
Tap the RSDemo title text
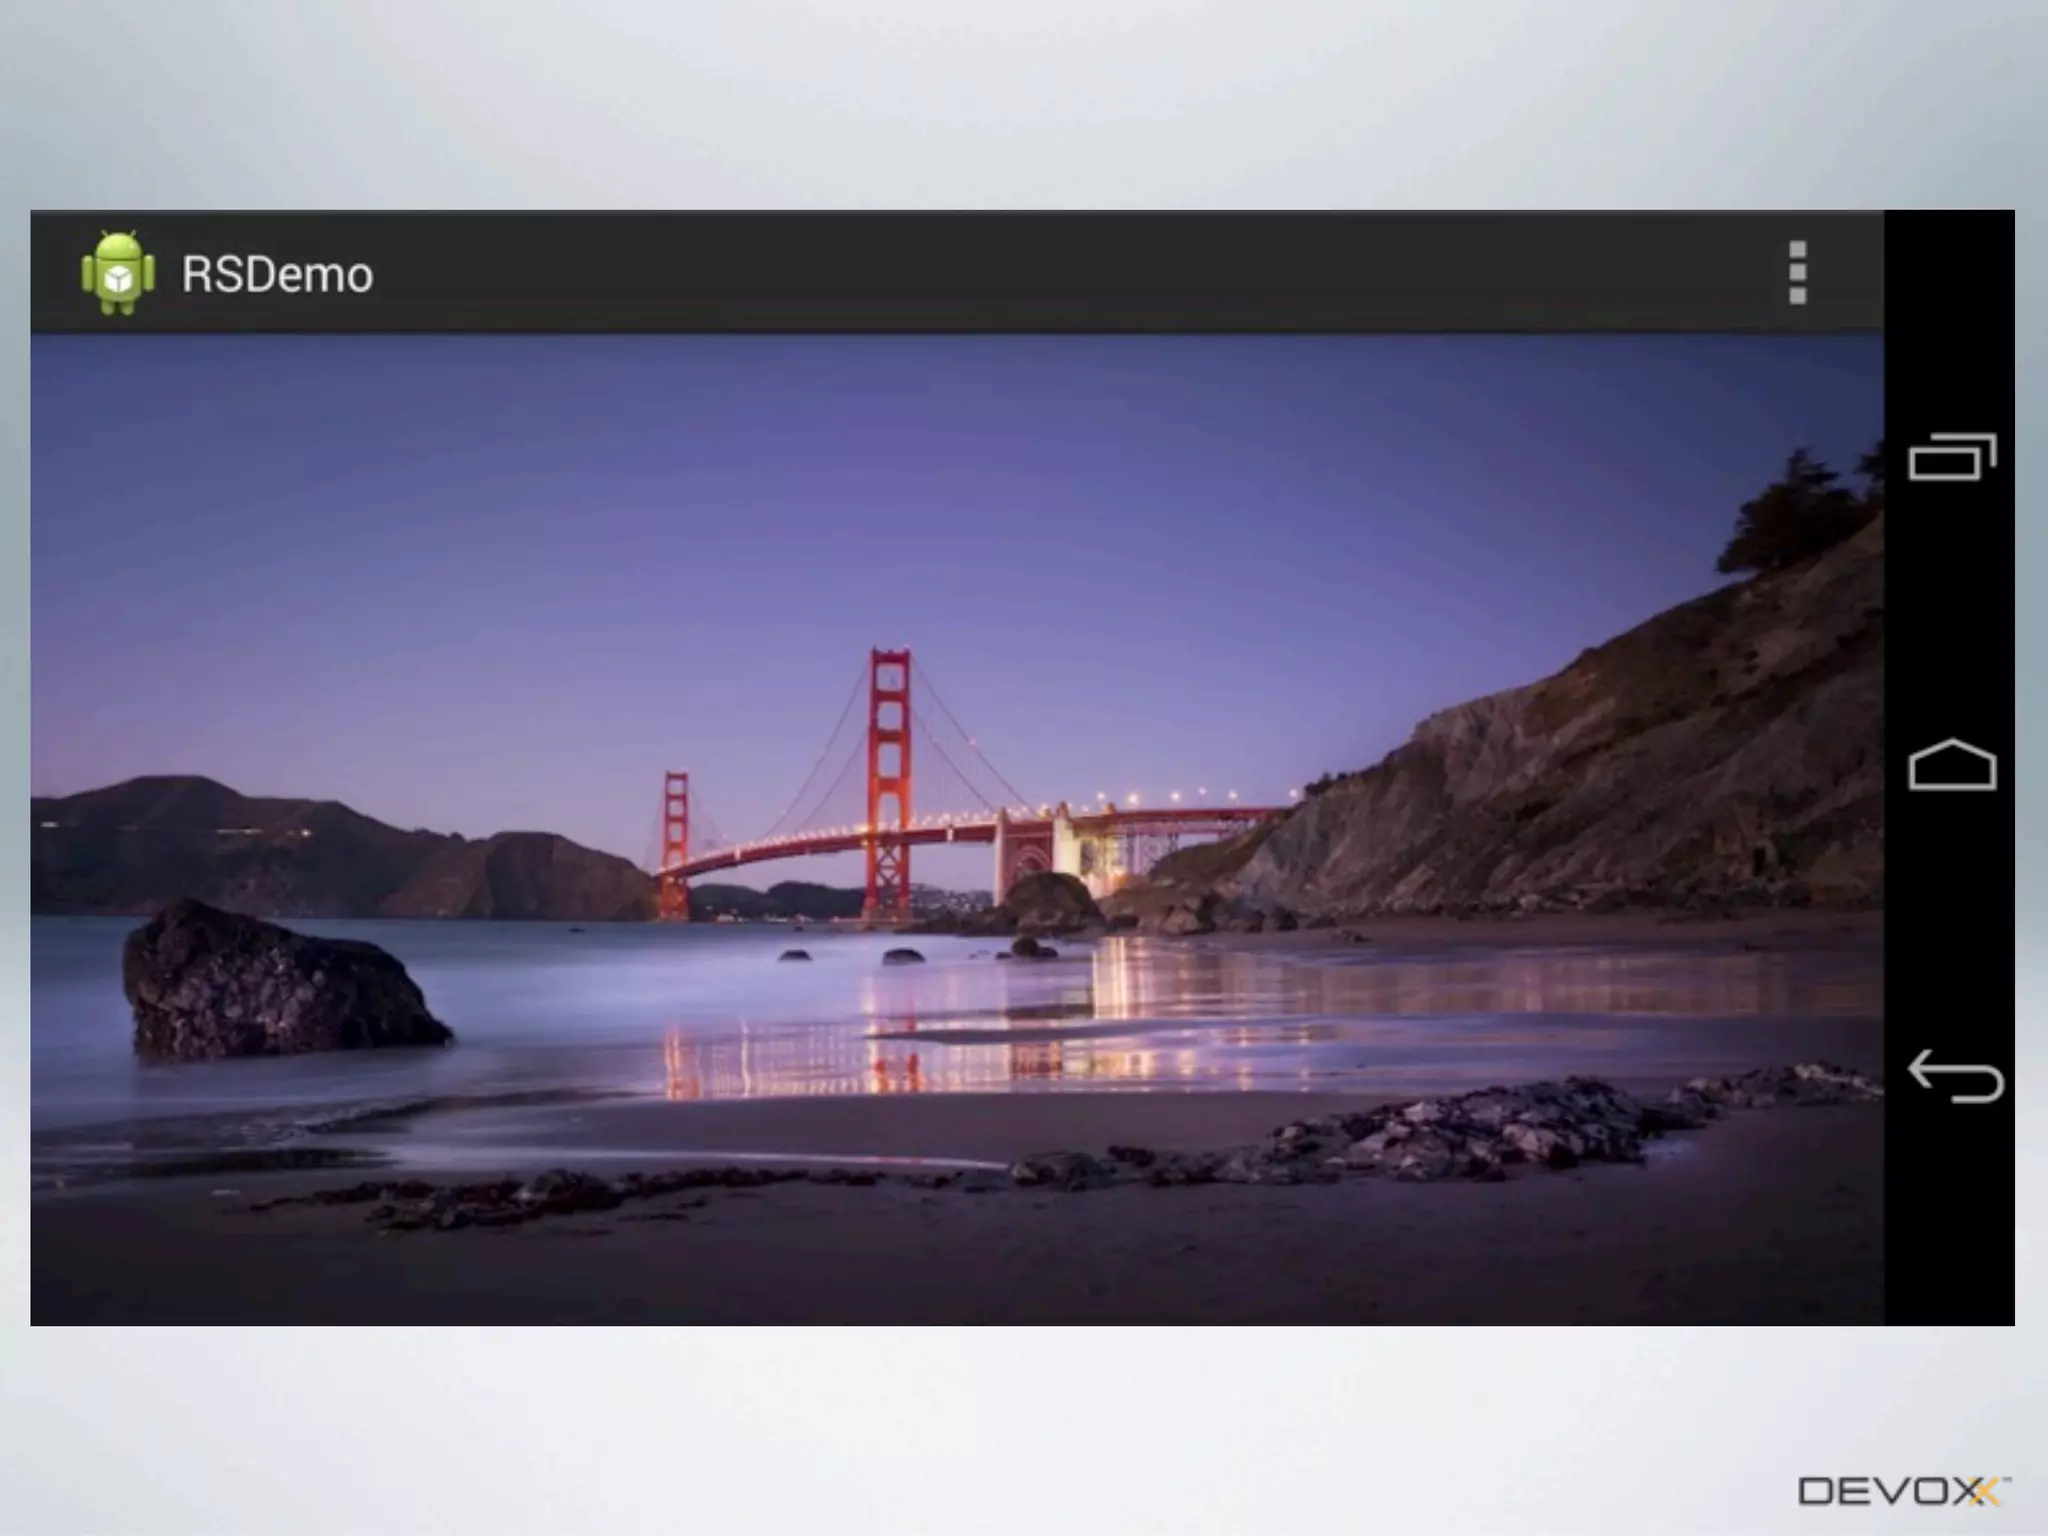[x=277, y=275]
